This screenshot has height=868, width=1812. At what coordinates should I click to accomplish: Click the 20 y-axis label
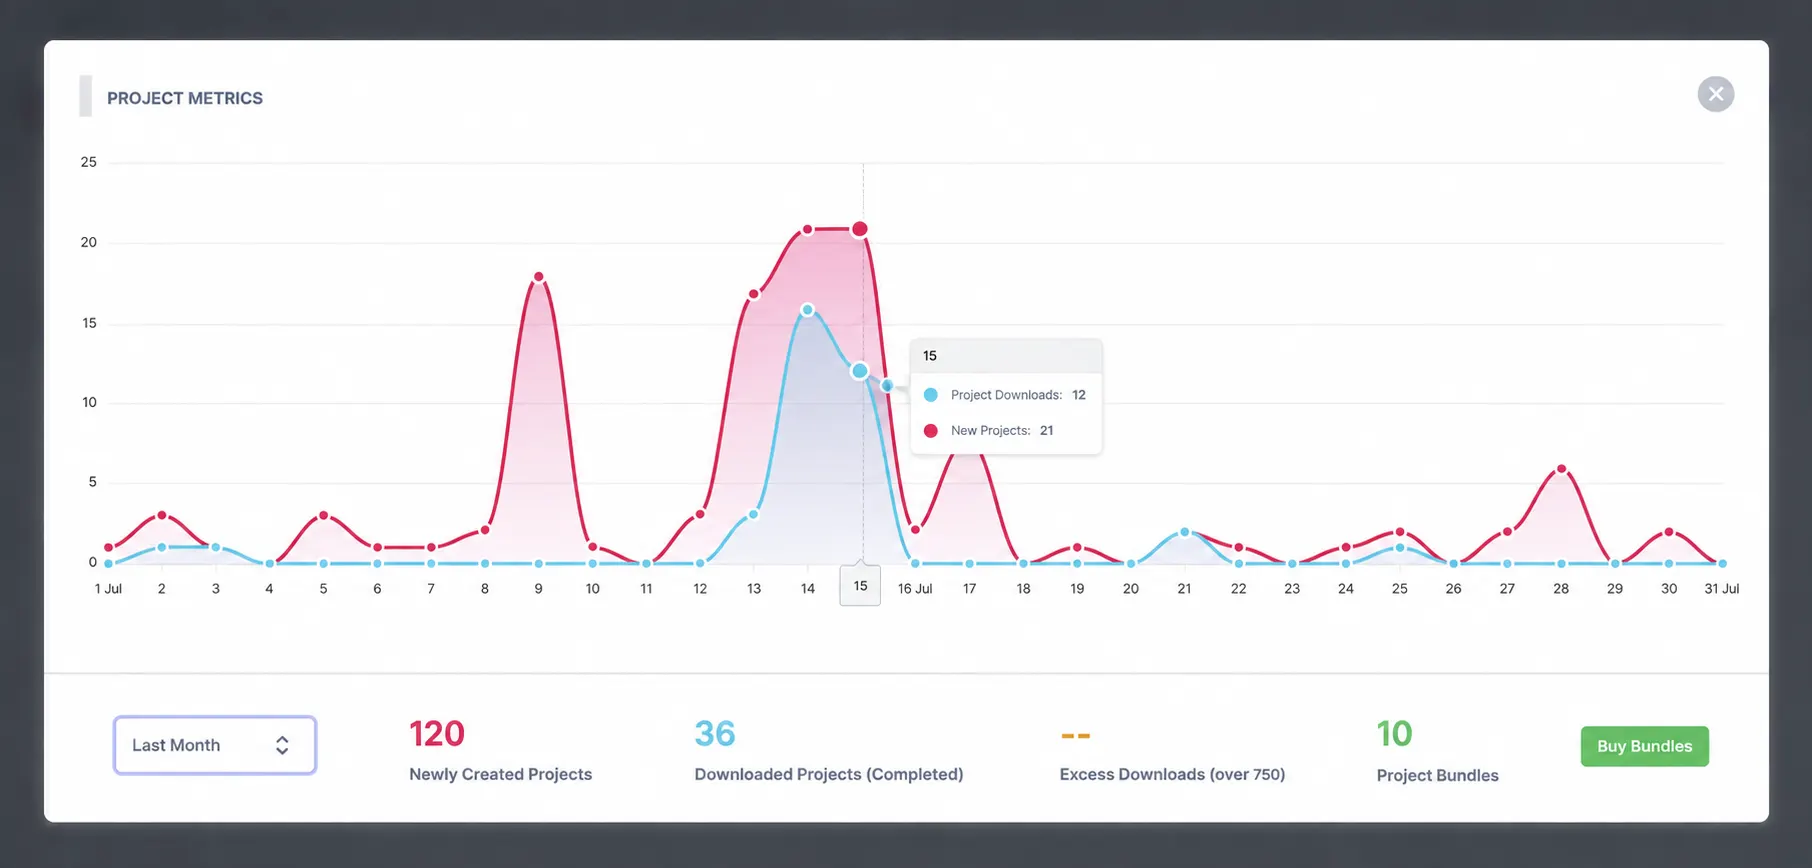click(x=89, y=242)
